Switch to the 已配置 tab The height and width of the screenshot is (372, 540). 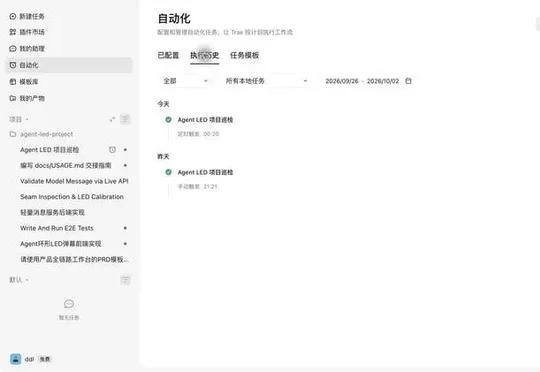[x=168, y=55]
